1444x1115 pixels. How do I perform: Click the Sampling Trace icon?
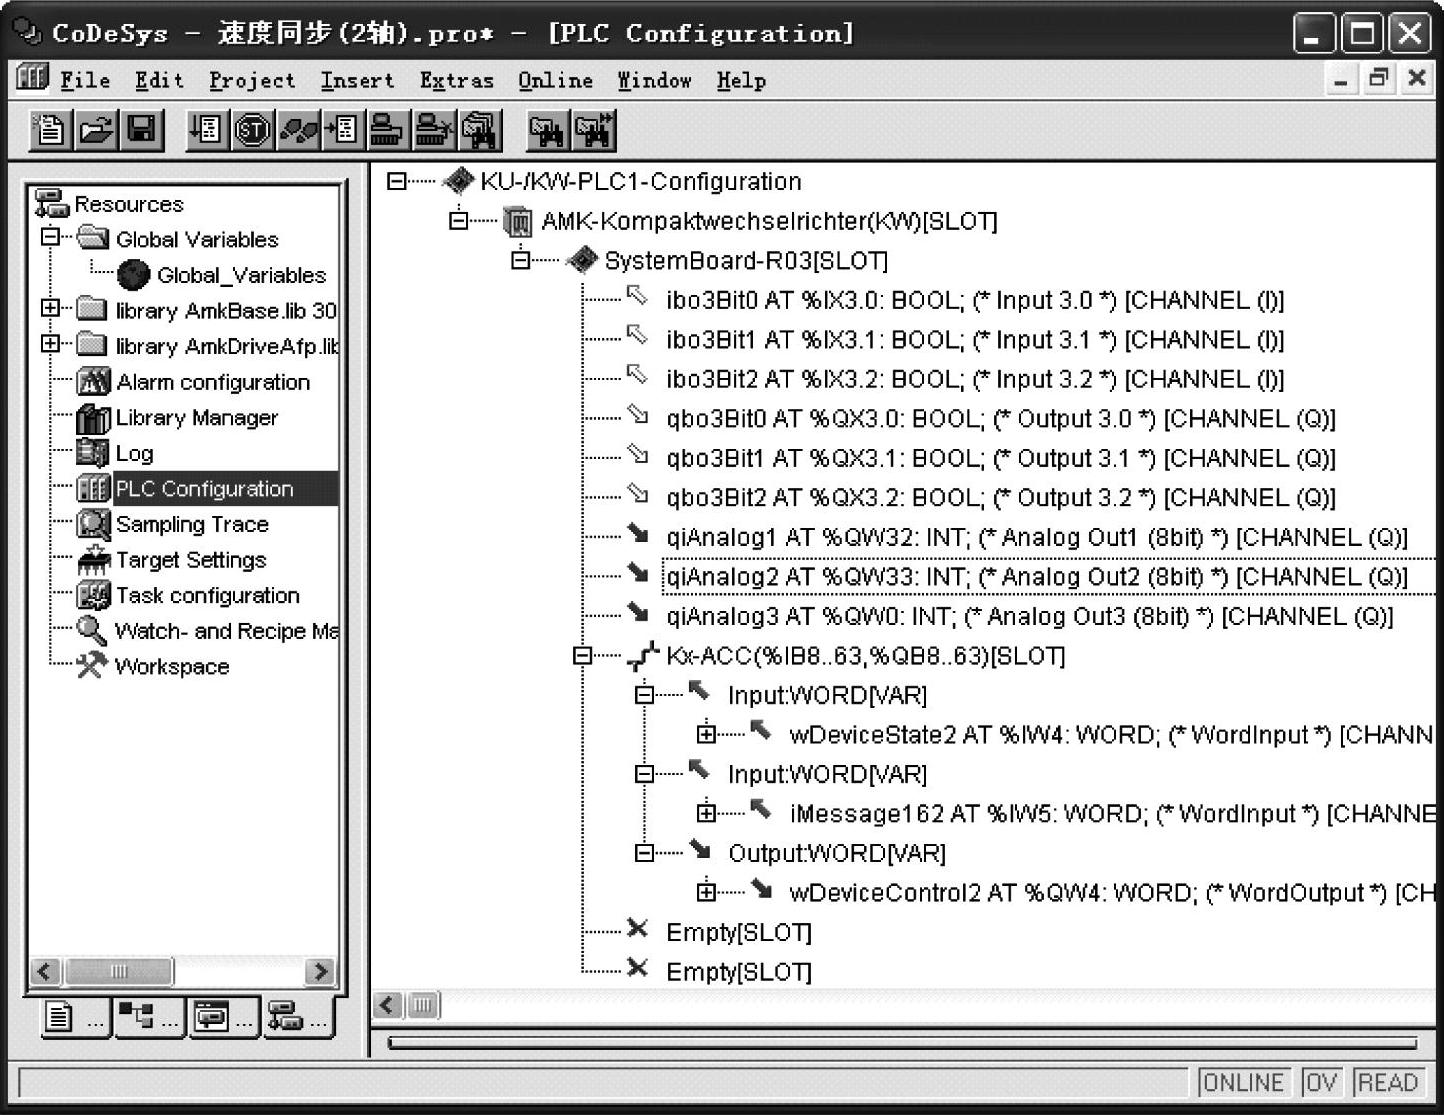tap(93, 524)
